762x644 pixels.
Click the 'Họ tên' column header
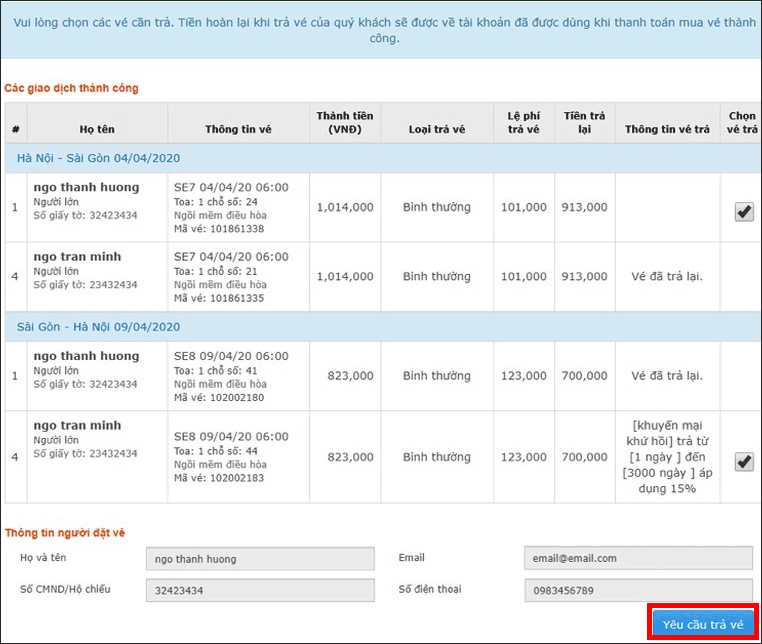[98, 130]
